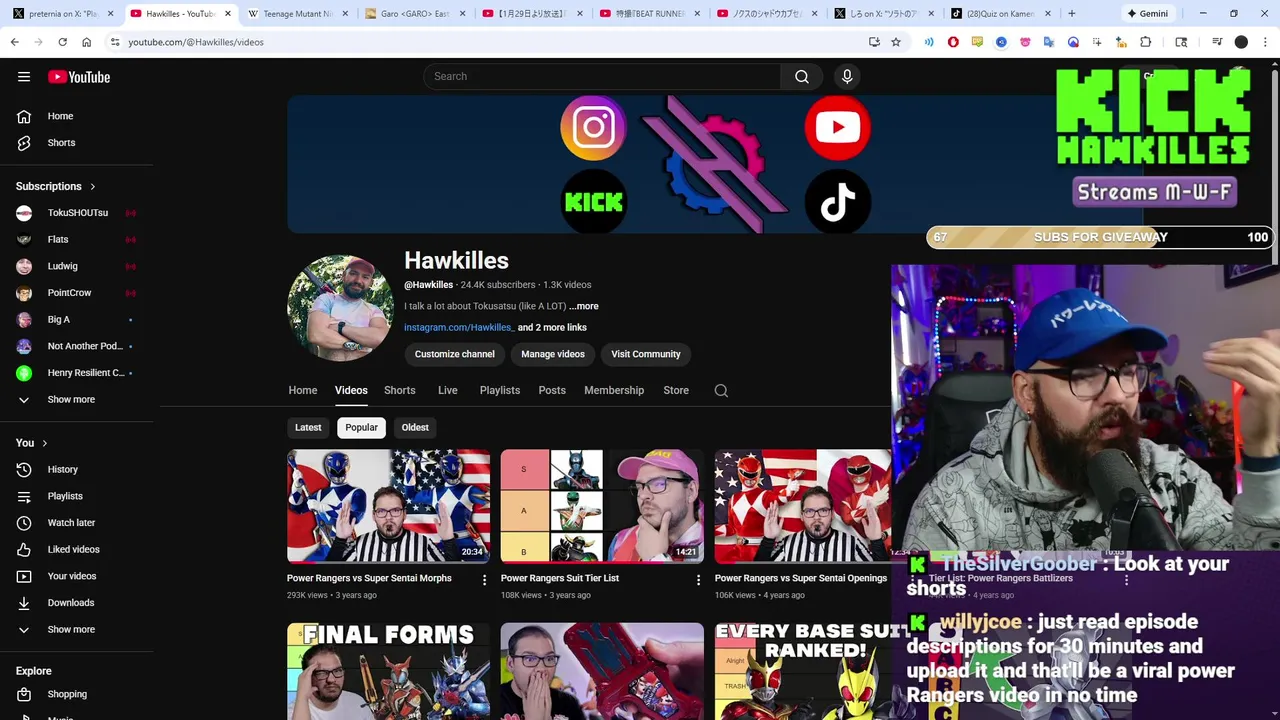Switch to the channel Shorts tab
This screenshot has width=1280, height=720.
(x=399, y=390)
